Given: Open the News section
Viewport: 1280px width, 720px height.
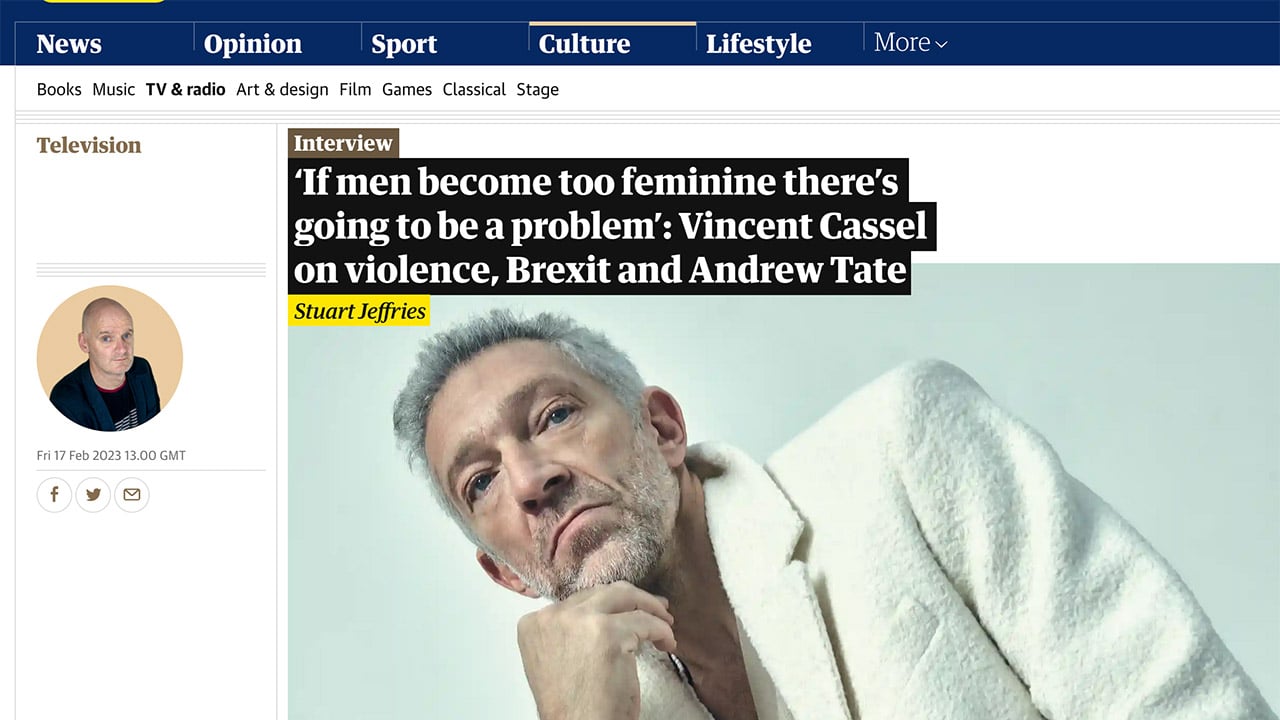Looking at the screenshot, I should (69, 44).
